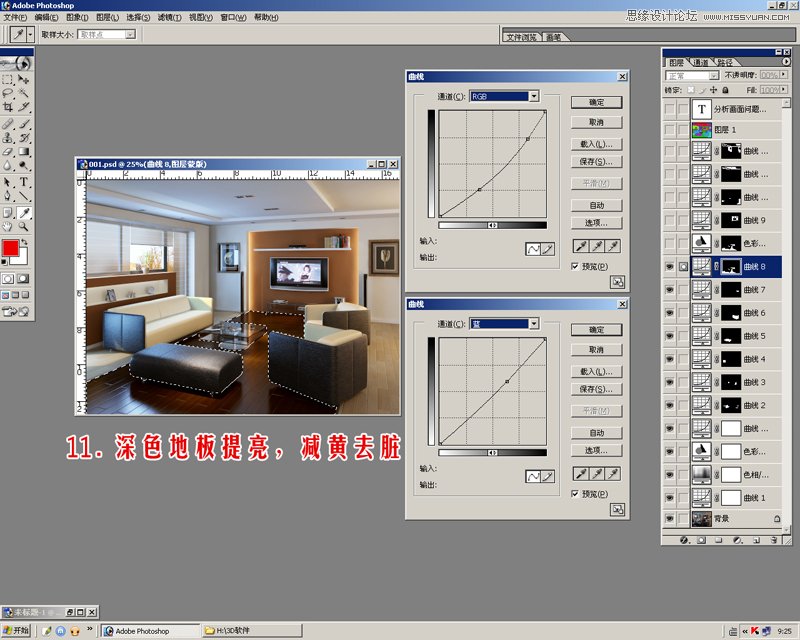The image size is (800, 640).
Task: Show the 图层 1 layer visibility box
Action: [x=669, y=130]
